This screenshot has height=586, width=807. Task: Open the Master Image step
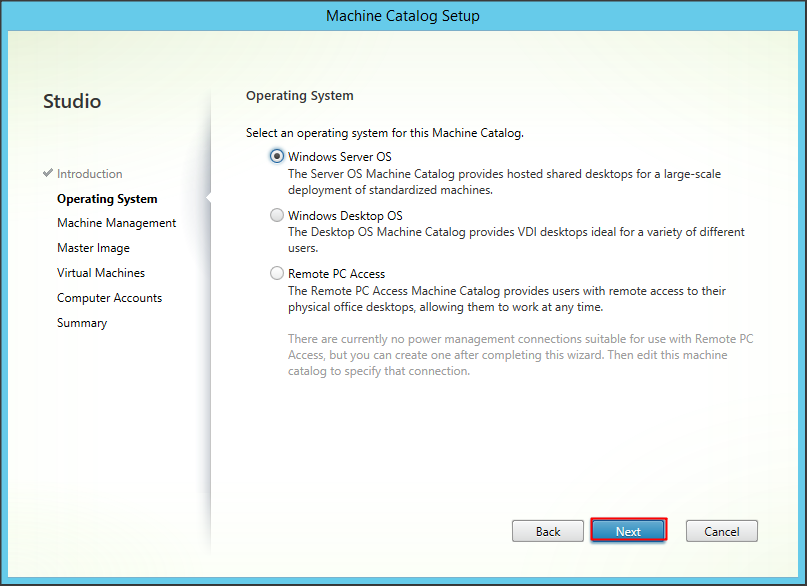tap(93, 248)
